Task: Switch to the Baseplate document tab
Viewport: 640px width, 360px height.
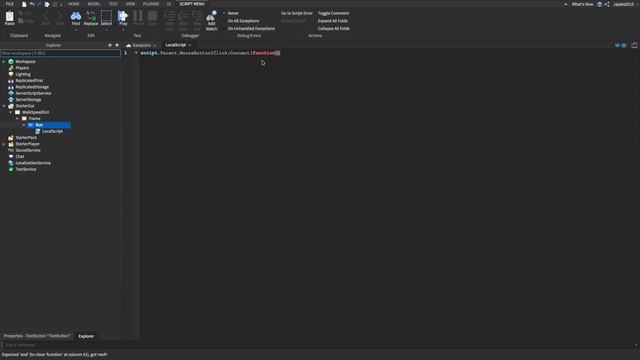Action: (x=142, y=45)
